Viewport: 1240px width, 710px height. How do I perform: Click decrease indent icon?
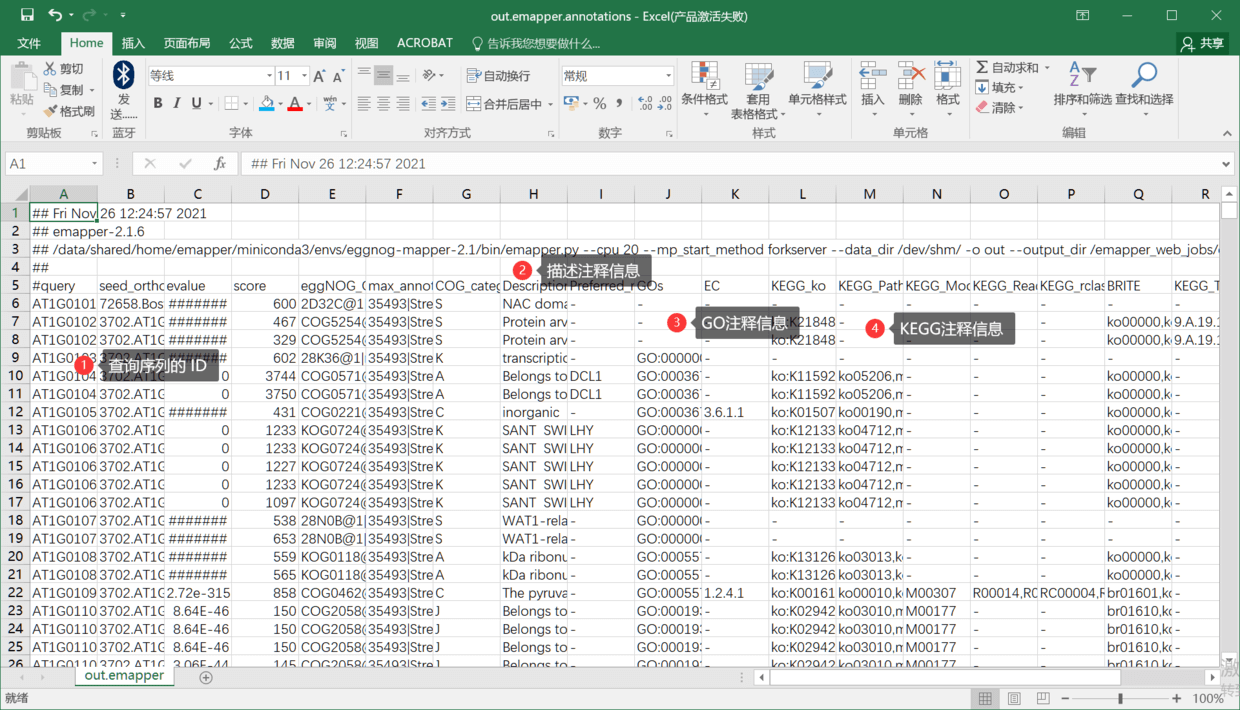(429, 103)
